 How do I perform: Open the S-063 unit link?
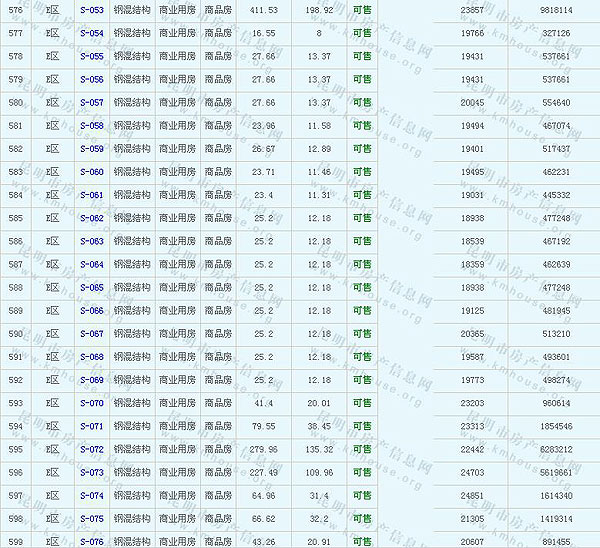pos(91,241)
